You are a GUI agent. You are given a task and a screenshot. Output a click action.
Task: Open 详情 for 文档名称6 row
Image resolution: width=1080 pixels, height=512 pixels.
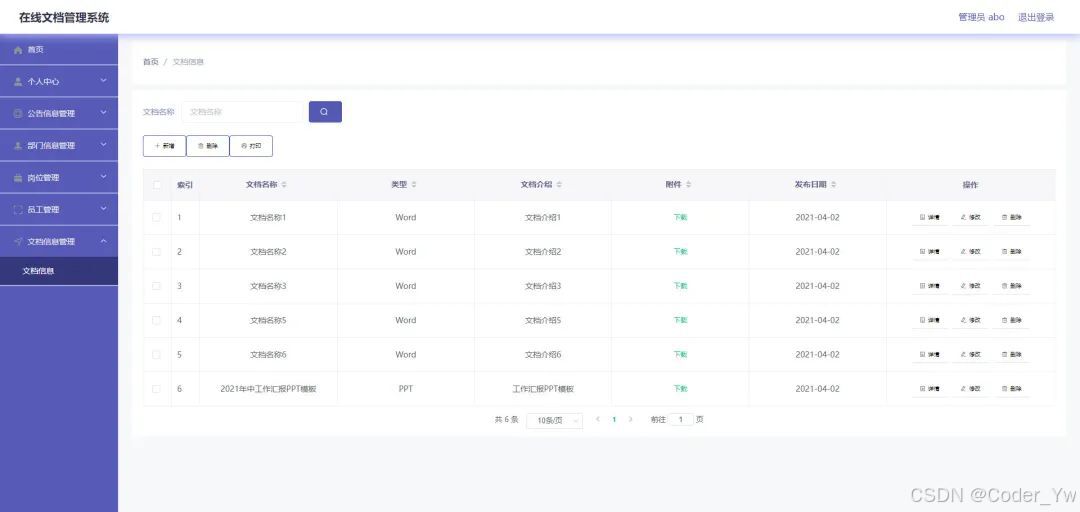pos(930,354)
